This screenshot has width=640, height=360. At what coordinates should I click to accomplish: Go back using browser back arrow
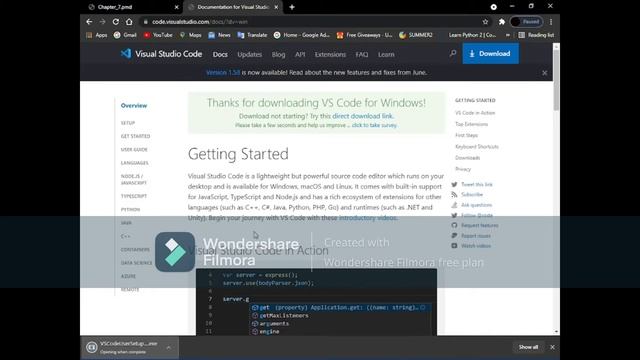(x=89, y=22)
